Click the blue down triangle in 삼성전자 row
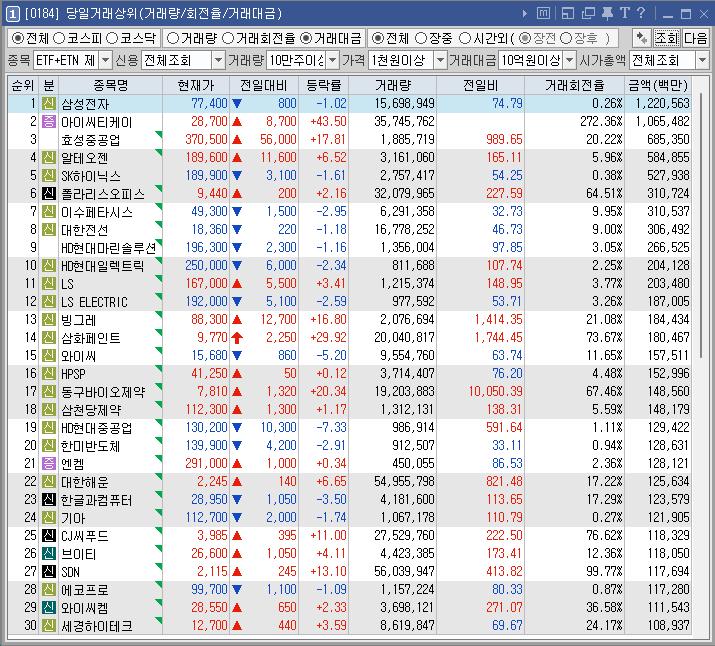Screen dimensions: 715x646 pyautogui.click(x=237, y=104)
